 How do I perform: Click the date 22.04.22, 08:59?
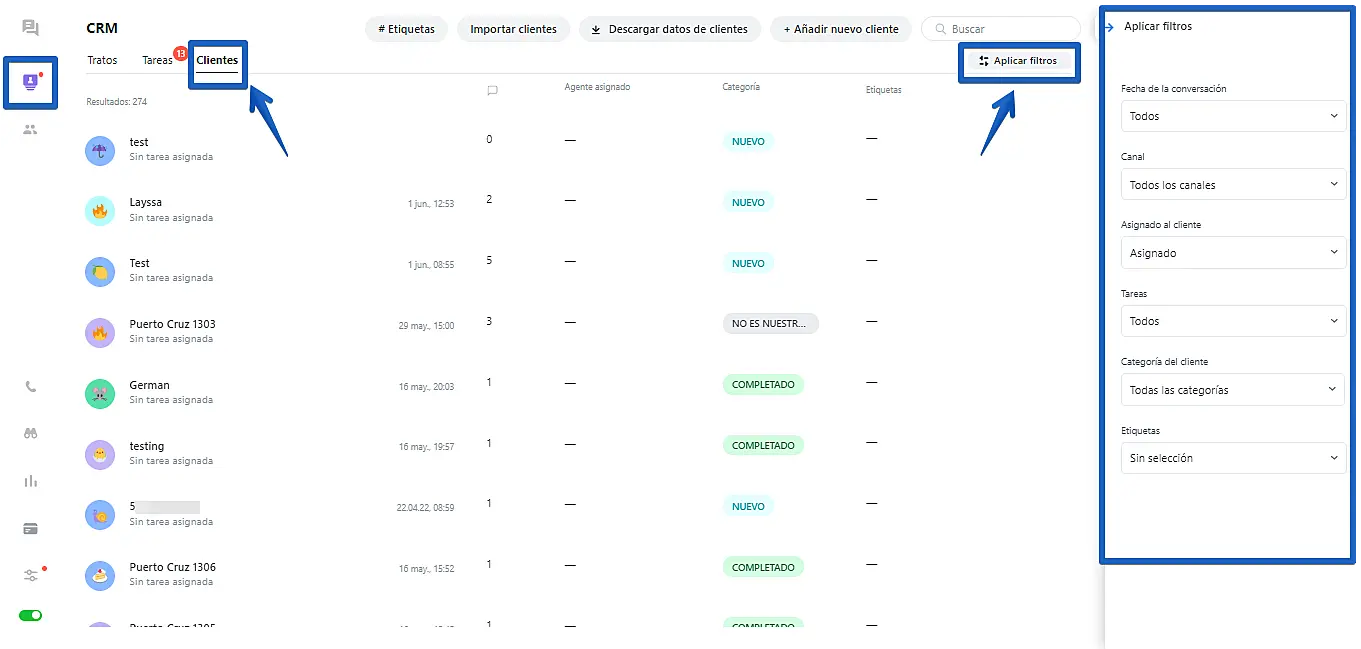click(425, 508)
